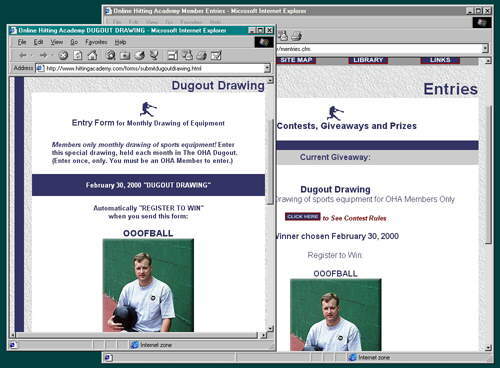Screen dimensions: 500x368
Task: Click the batter logo in Dugout Drawing page
Action: click(x=148, y=109)
